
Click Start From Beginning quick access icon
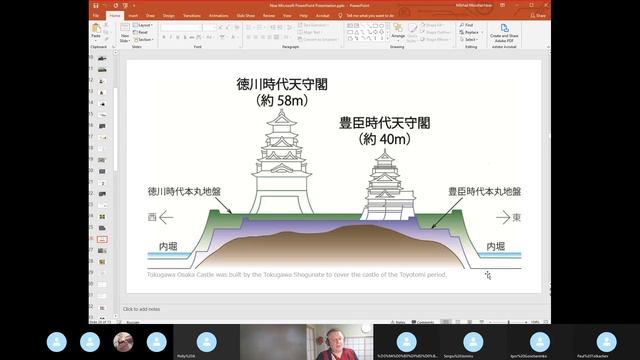pyautogui.click(x=125, y=6)
